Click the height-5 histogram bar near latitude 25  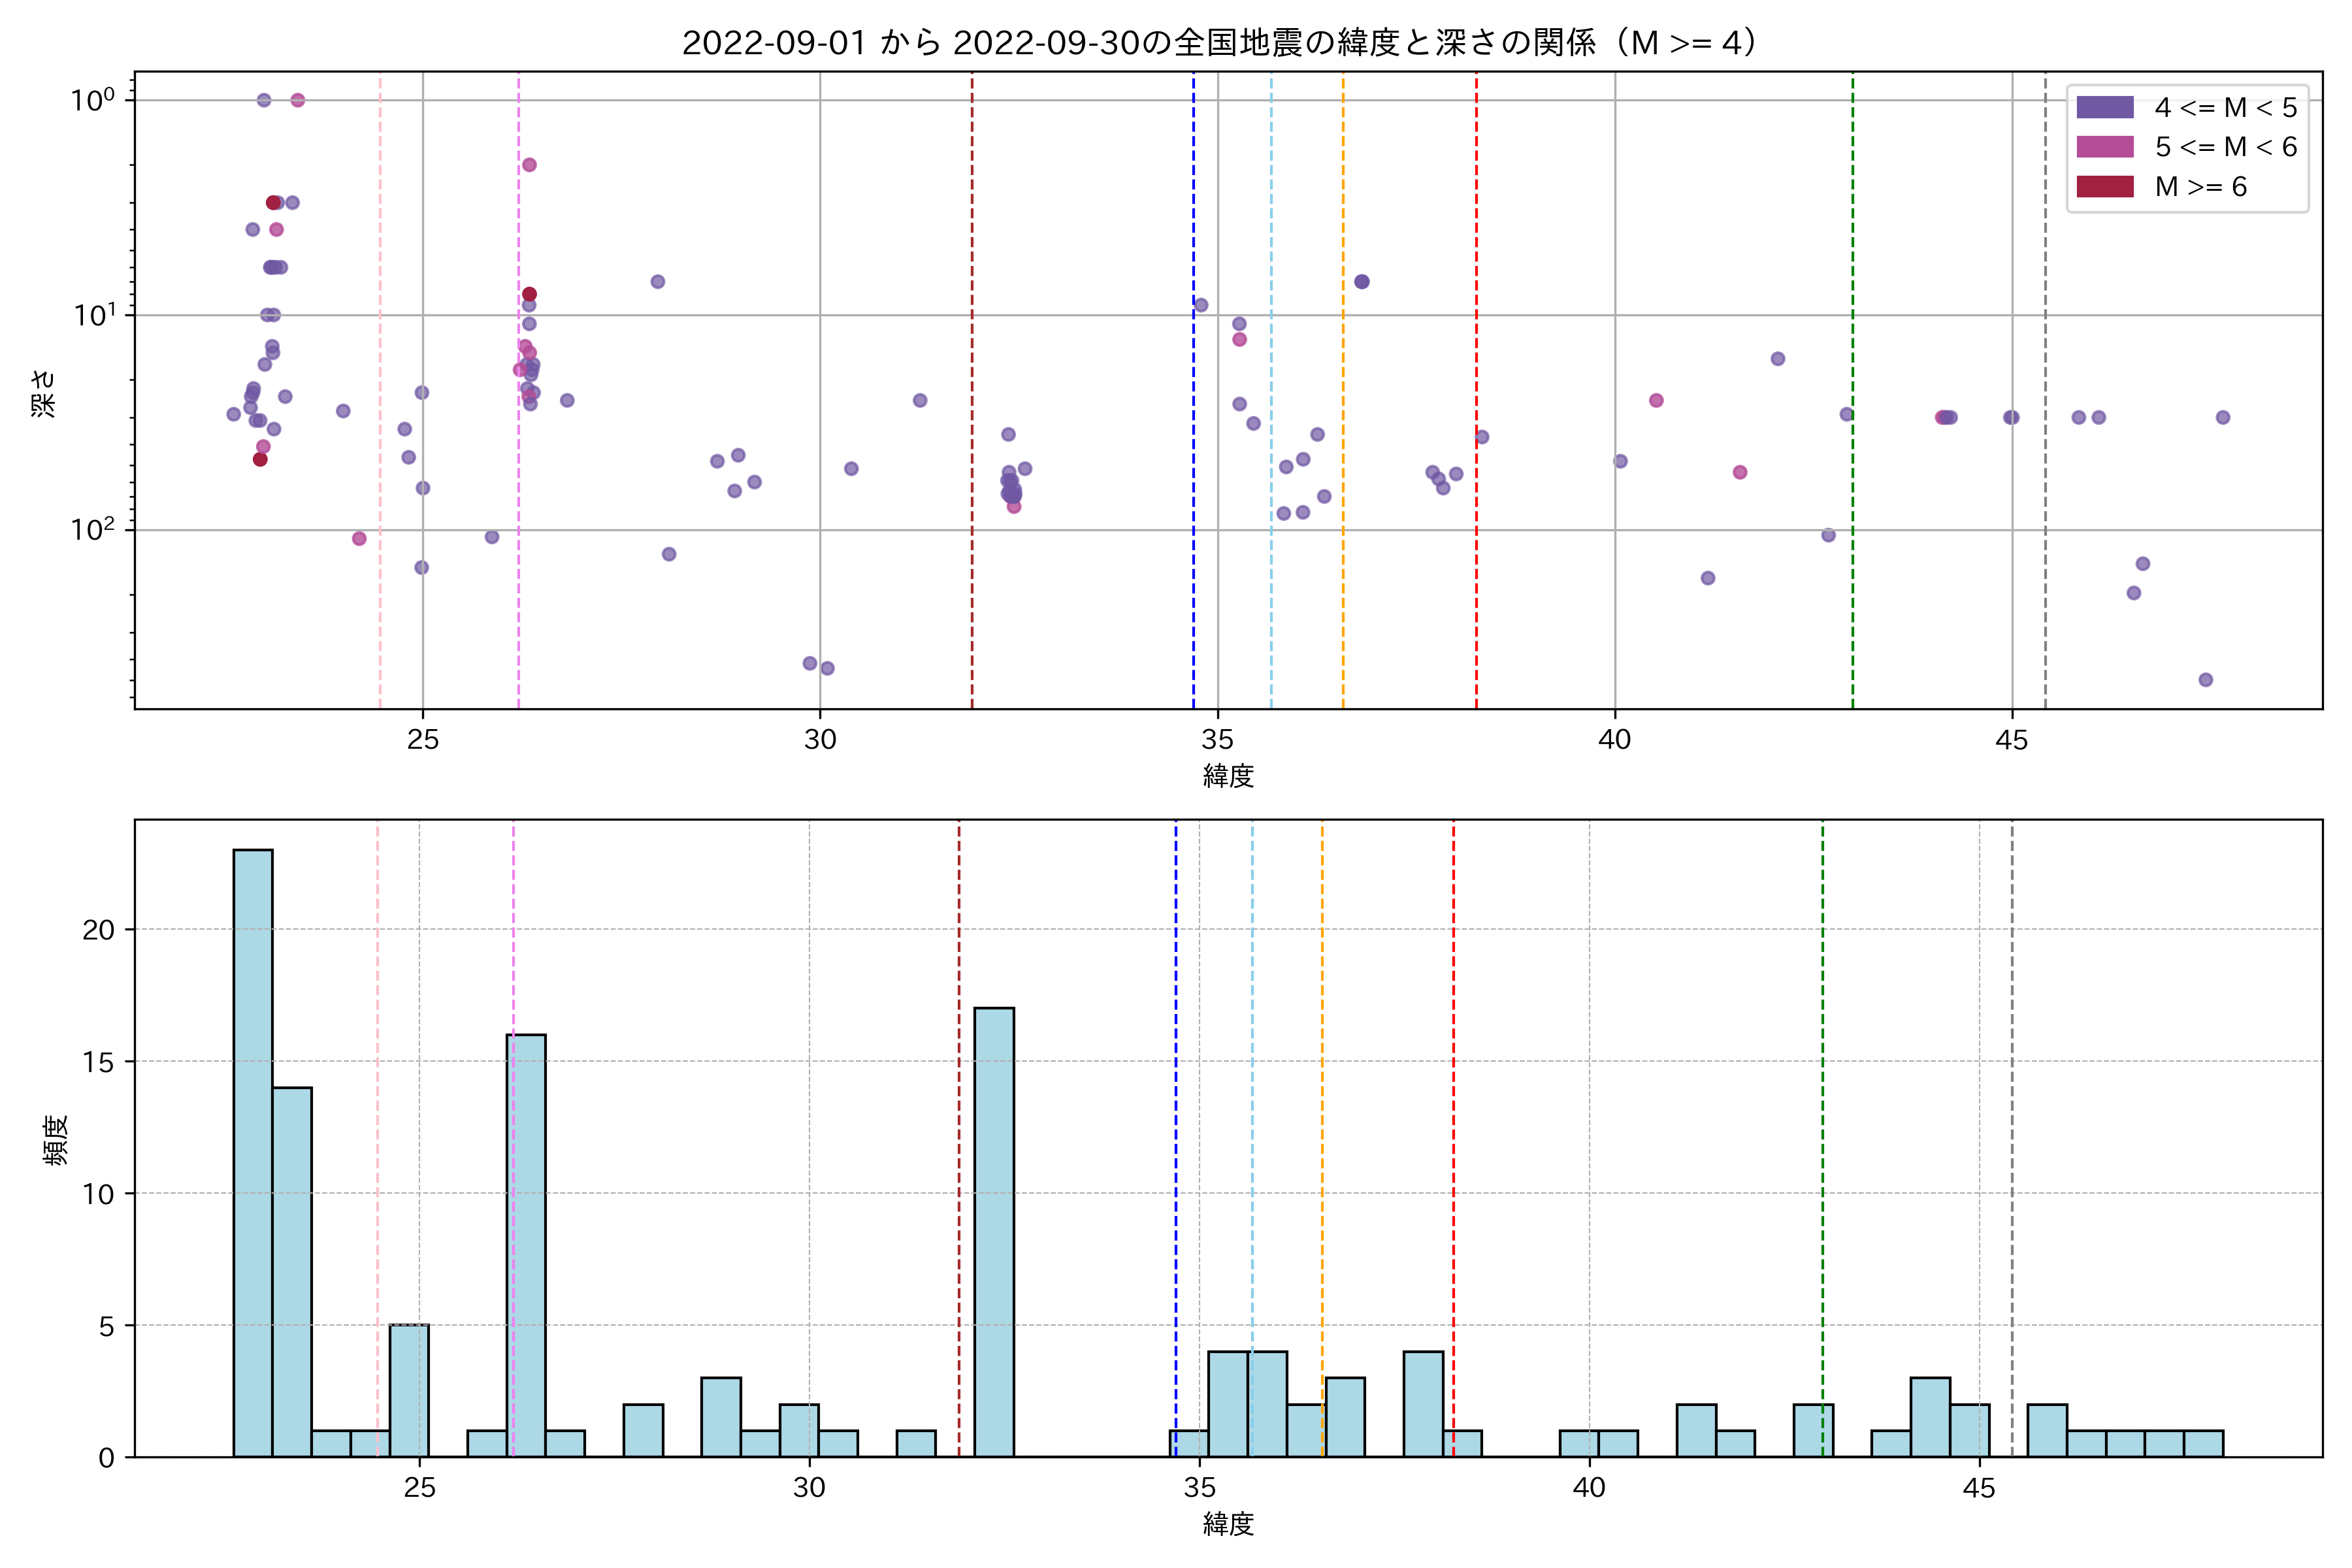[x=409, y=1390]
